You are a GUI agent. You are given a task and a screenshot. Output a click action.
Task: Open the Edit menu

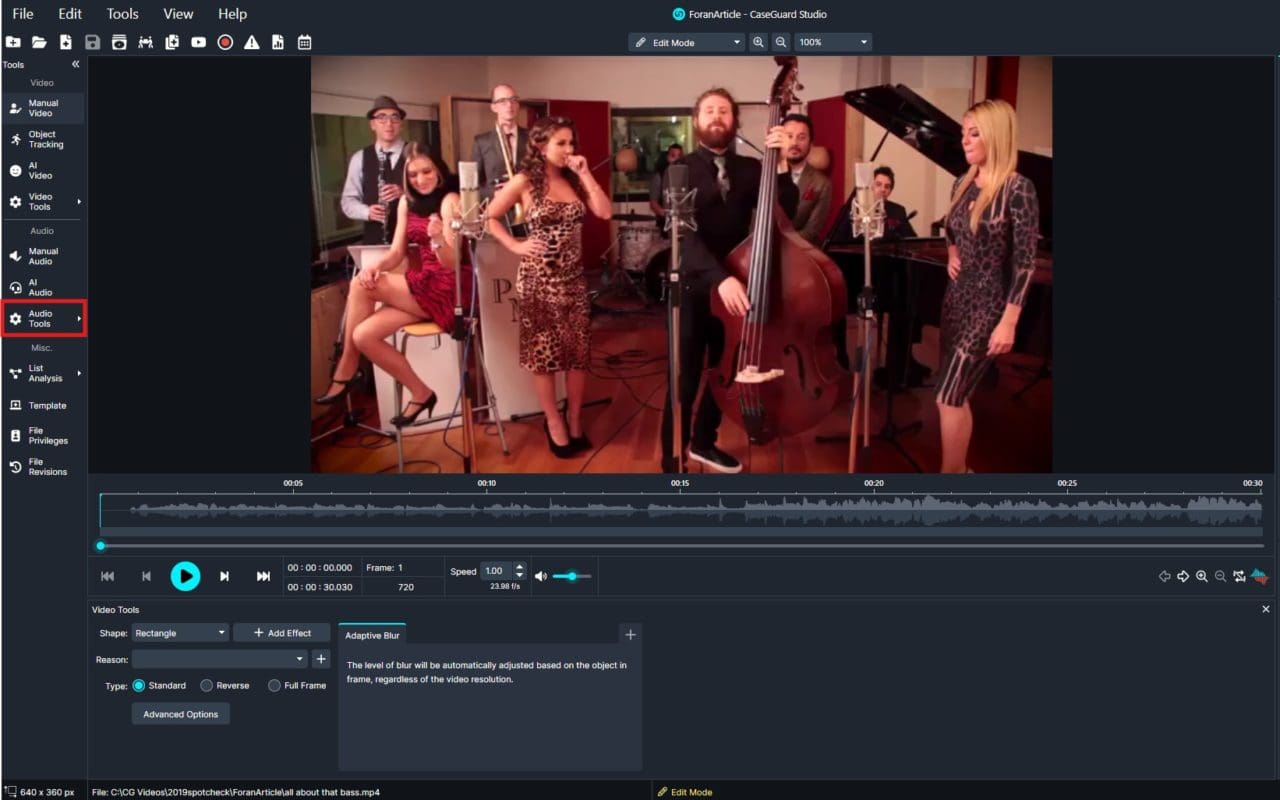70,14
